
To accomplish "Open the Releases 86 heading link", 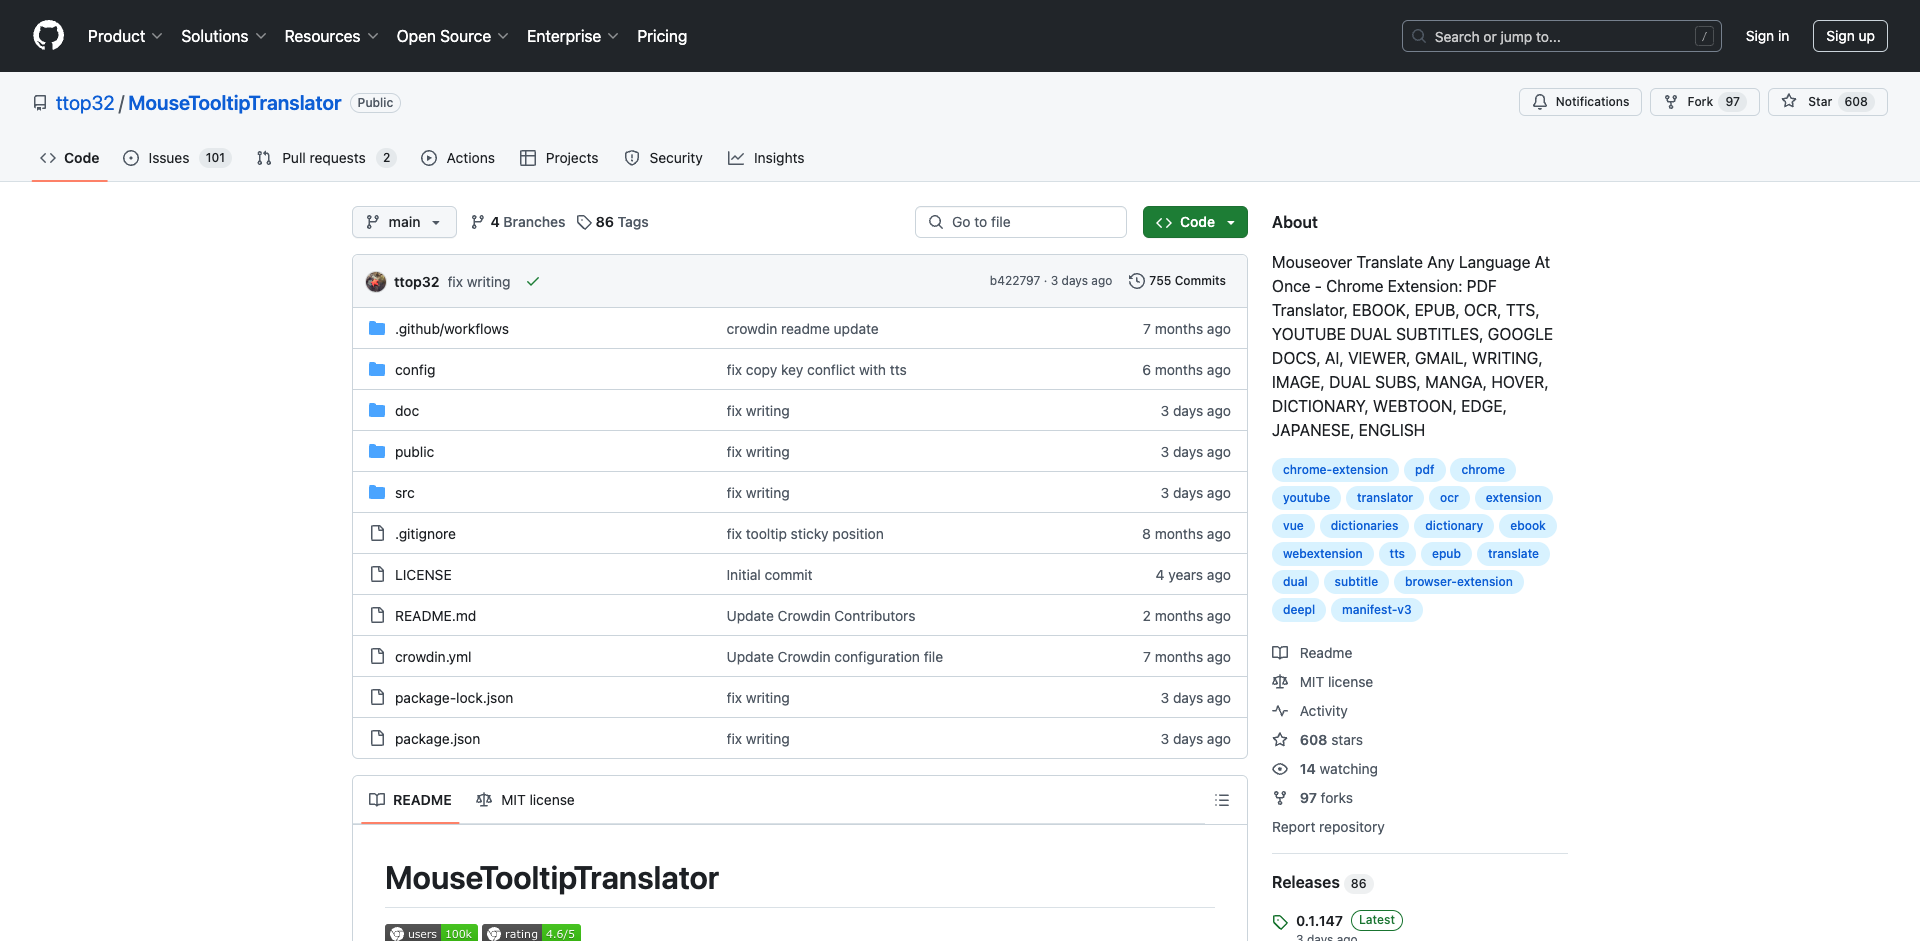I will pos(1322,882).
